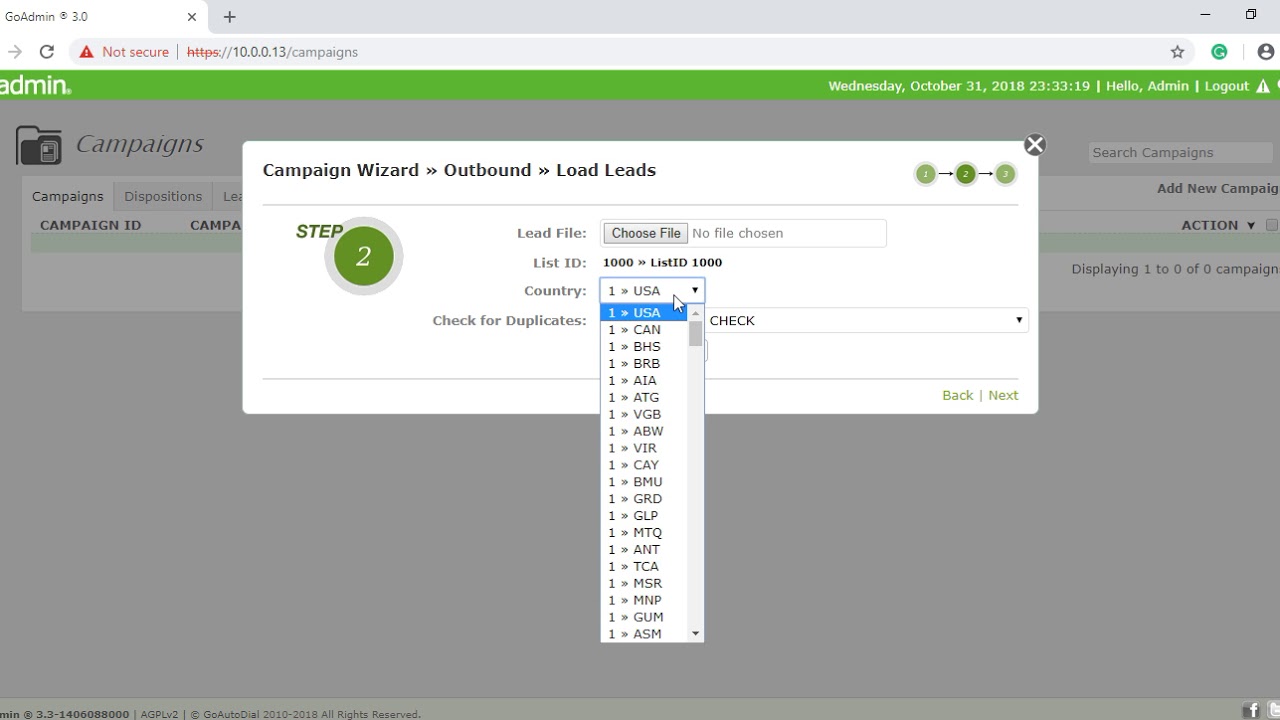Viewport: 1280px width, 720px height.
Task: Focus the Search Campaigns field
Action: 1180,153
